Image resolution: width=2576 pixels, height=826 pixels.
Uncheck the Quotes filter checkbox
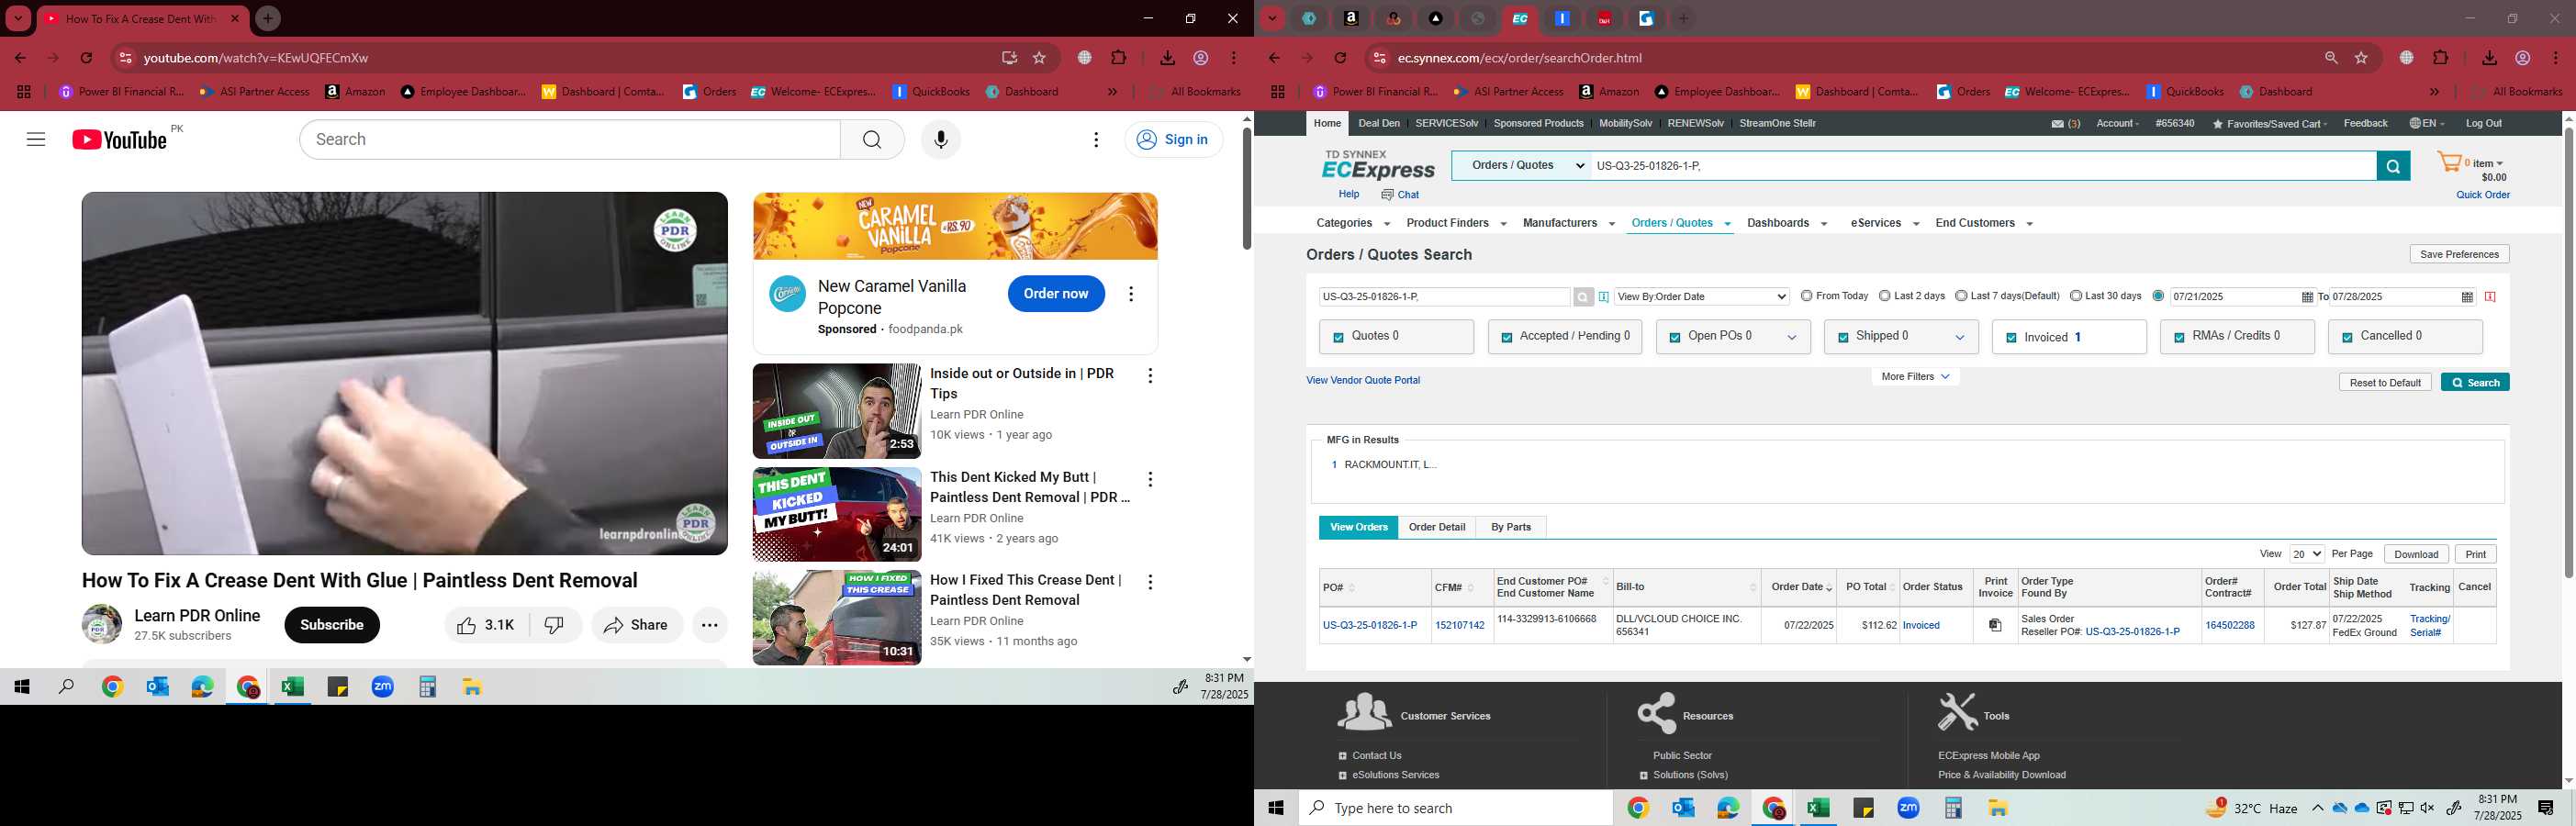(x=1338, y=338)
